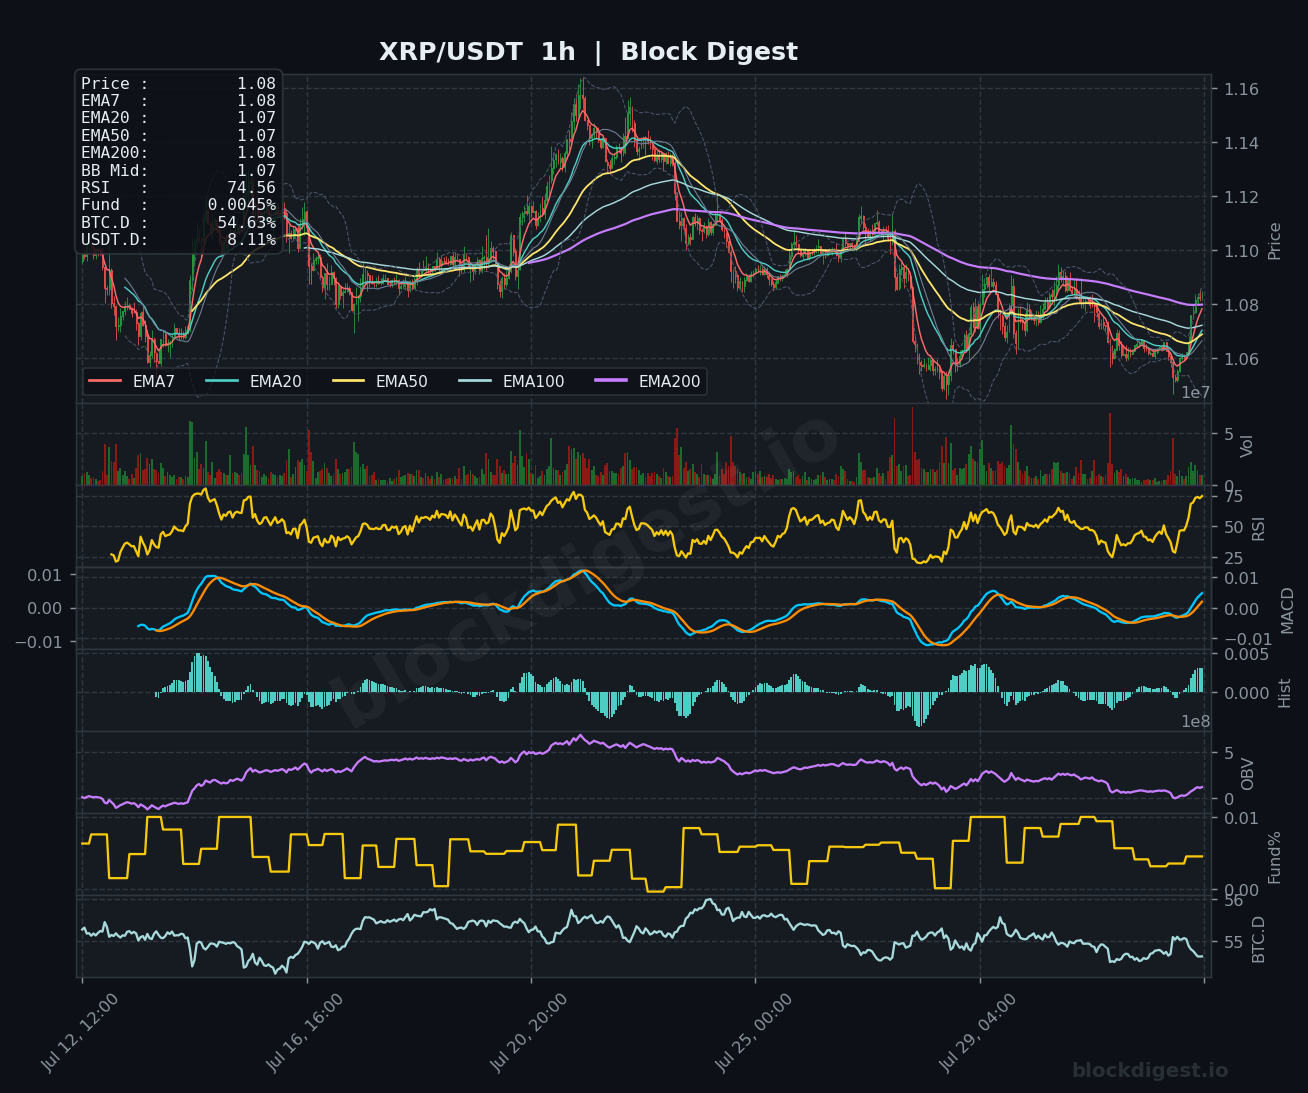Click the Jul 29, 04:00 date label

click(978, 1033)
